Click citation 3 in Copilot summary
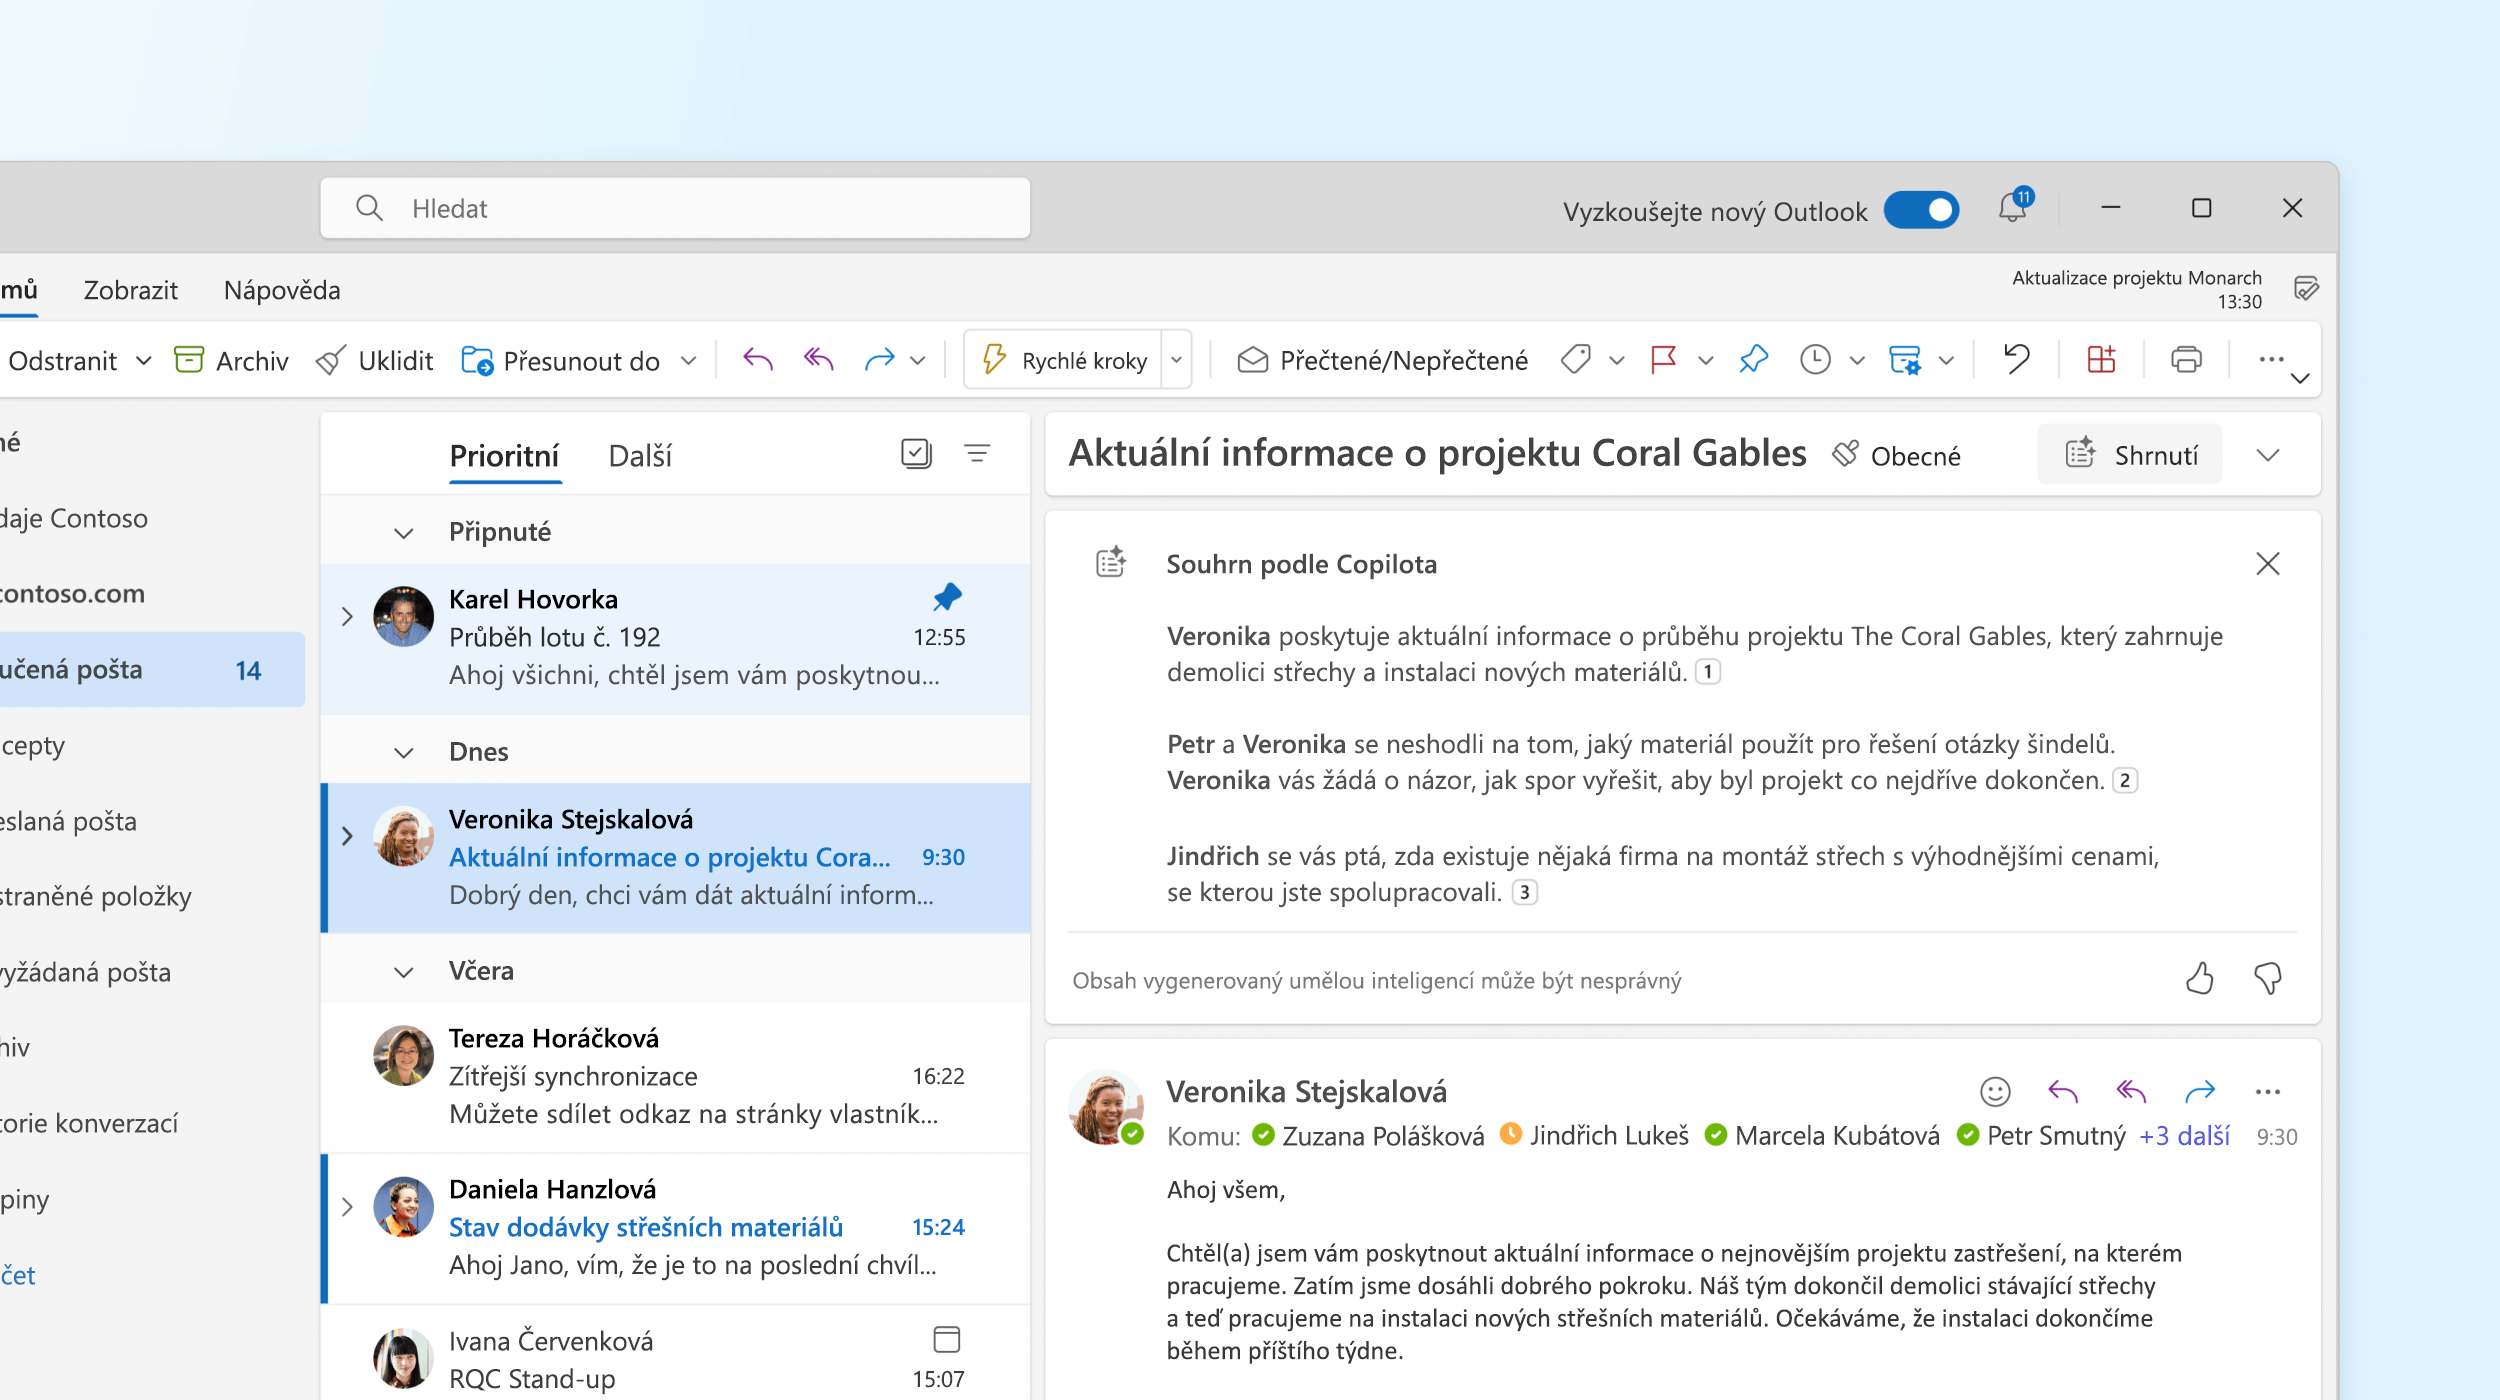2500x1400 pixels. coord(1524,892)
